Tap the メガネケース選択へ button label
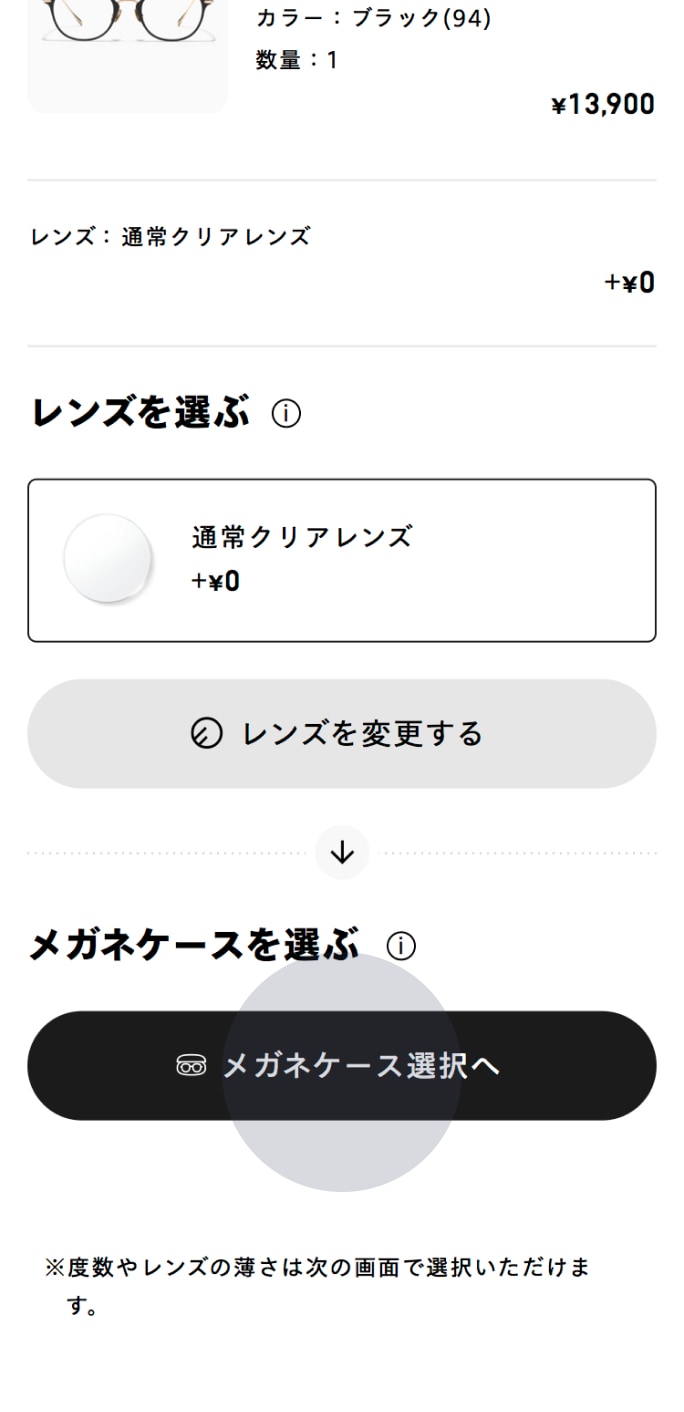The height and width of the screenshot is (1412, 684). (x=360, y=1066)
